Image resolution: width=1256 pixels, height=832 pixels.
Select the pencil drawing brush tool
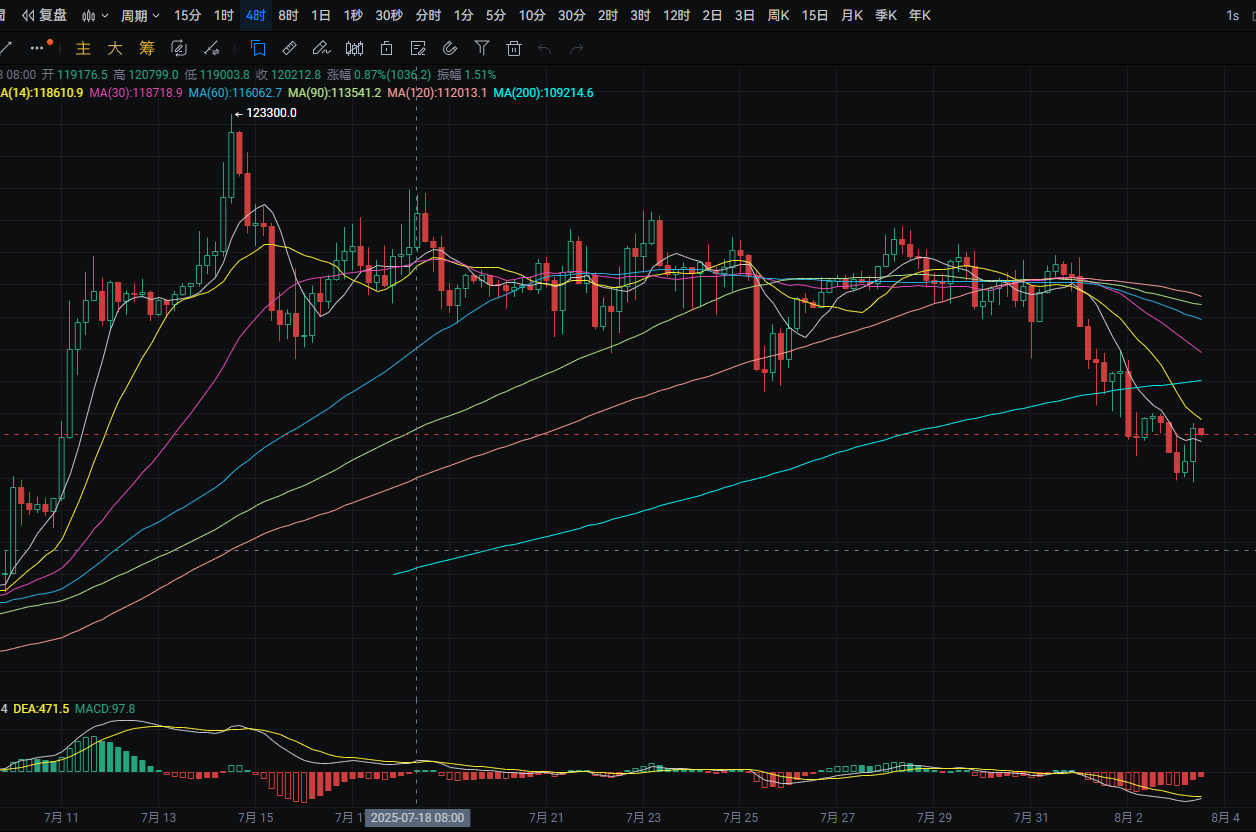coord(321,47)
